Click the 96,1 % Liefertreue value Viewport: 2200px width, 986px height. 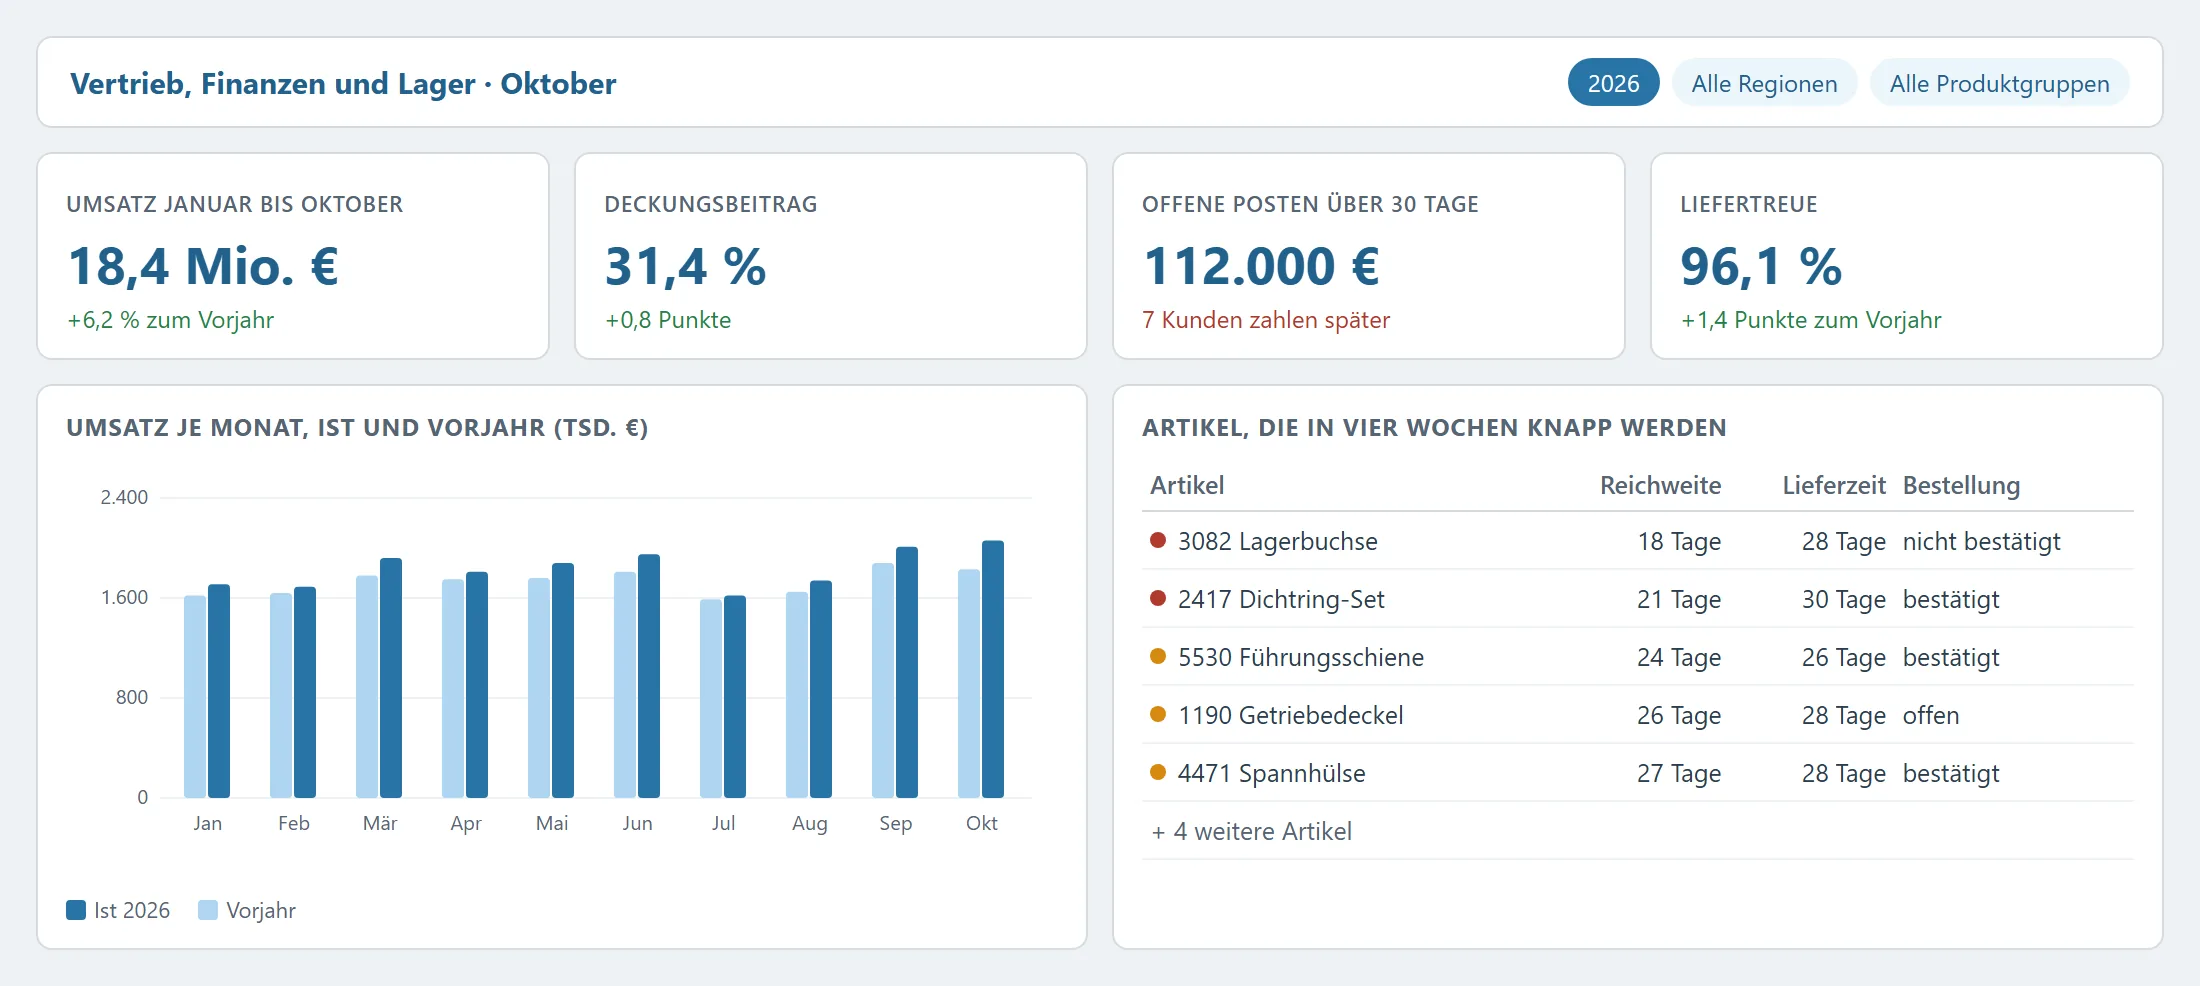(x=1761, y=266)
